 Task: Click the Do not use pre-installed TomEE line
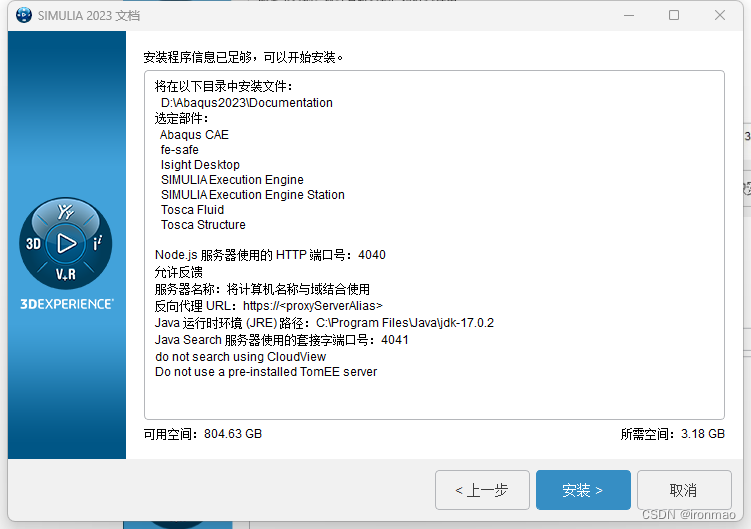(266, 372)
